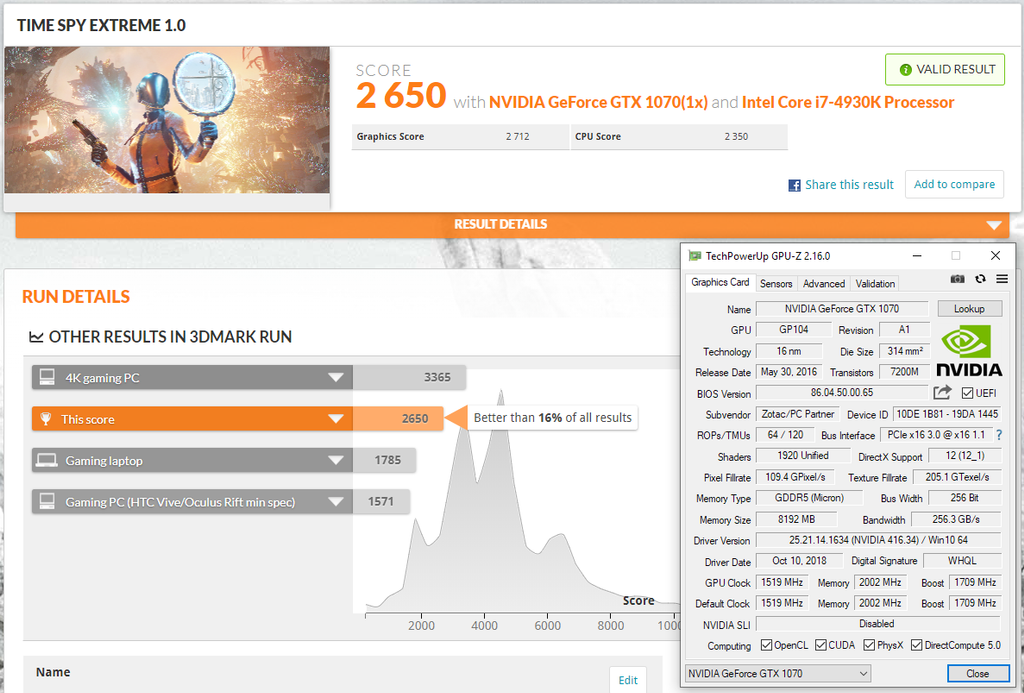Click the NVIDIA SLI Disabled field
This screenshot has height=693, width=1024.
[878, 624]
